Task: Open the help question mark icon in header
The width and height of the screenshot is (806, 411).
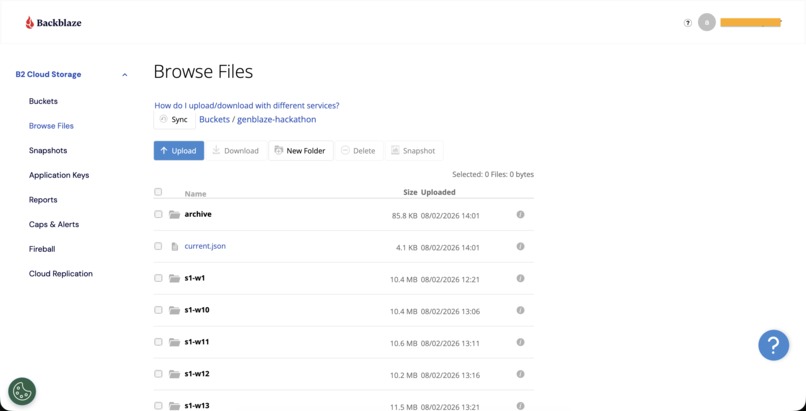Action: pyautogui.click(x=688, y=23)
